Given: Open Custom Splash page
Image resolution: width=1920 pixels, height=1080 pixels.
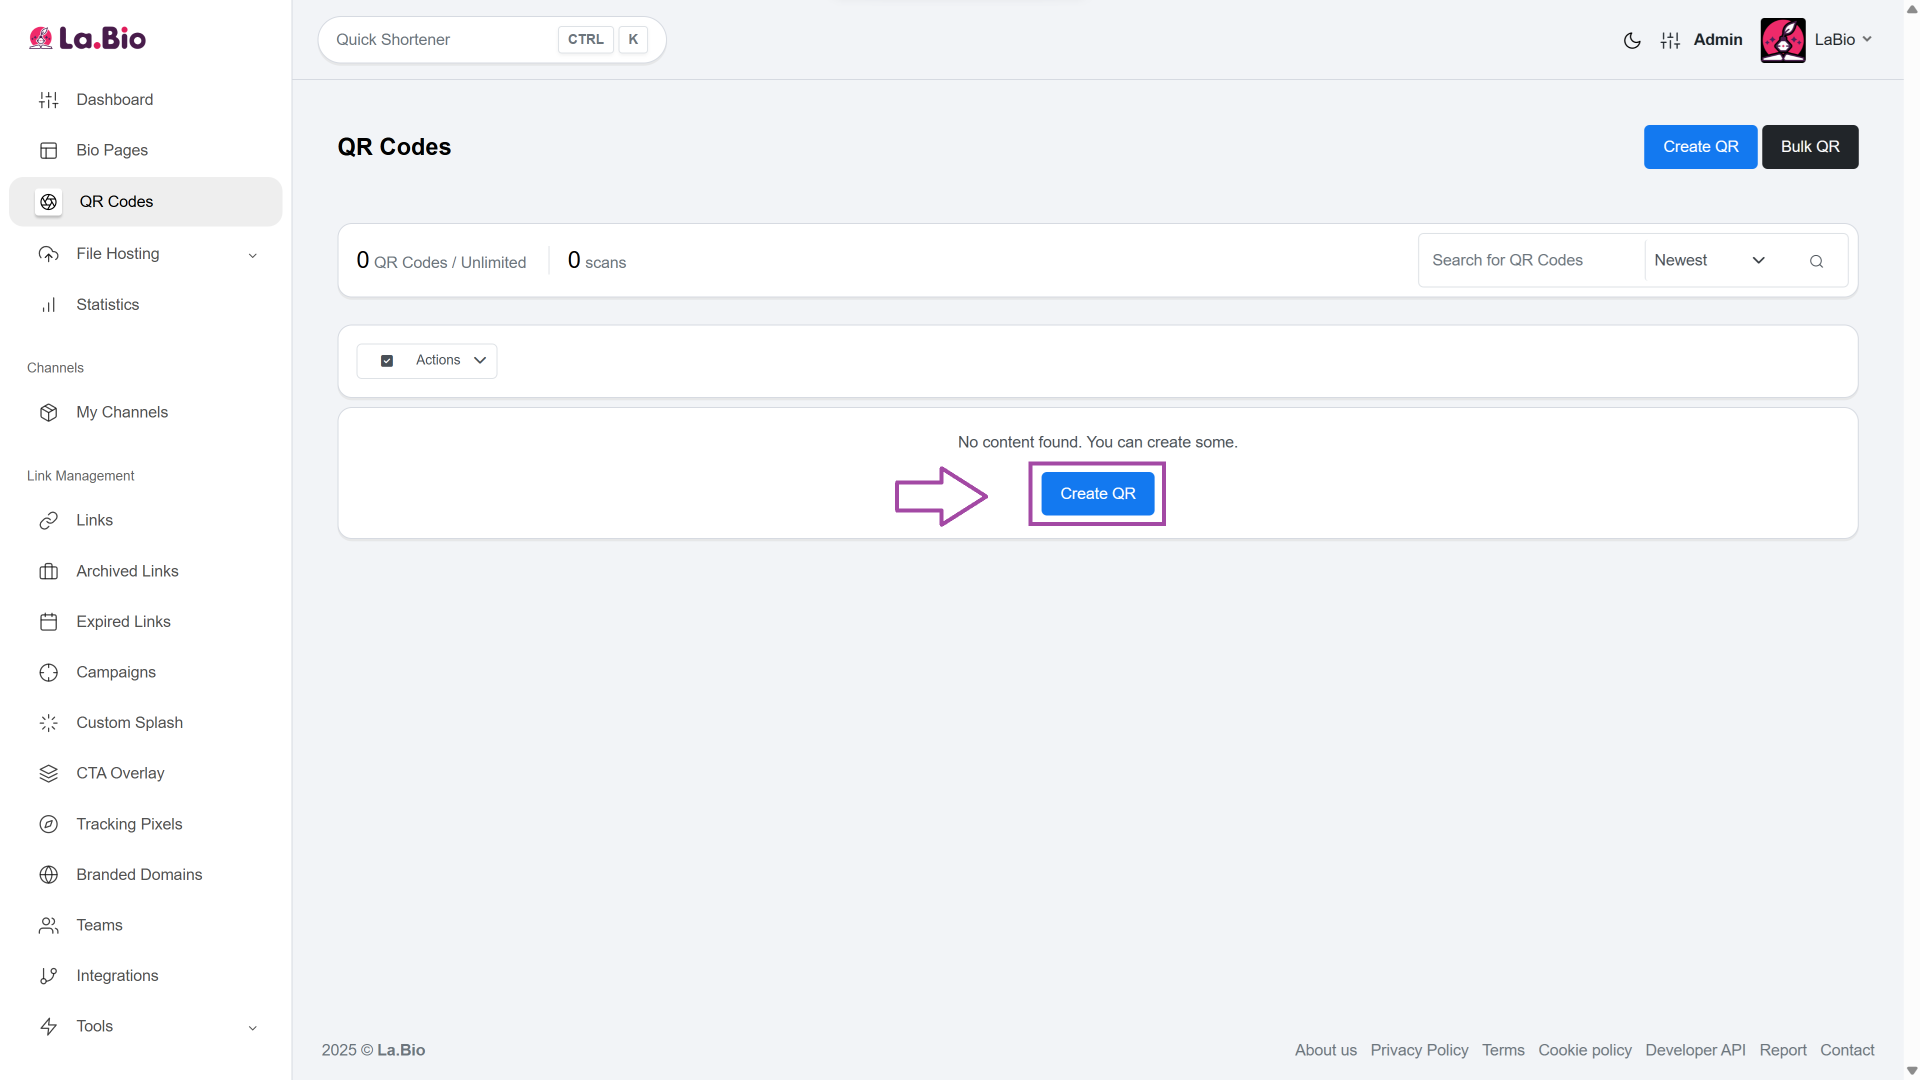Looking at the screenshot, I should pyautogui.click(x=129, y=722).
